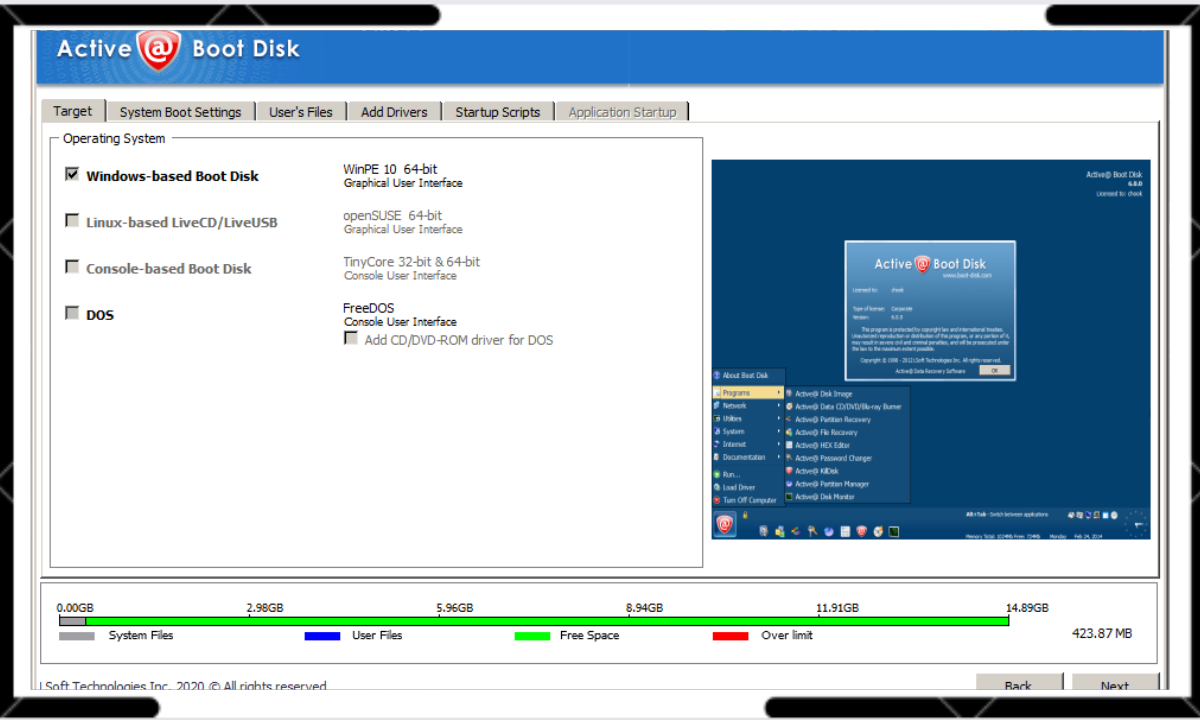The height and width of the screenshot is (720, 1200).
Task: Select the Active@ KillDisk shield icon
Action: pos(789,471)
